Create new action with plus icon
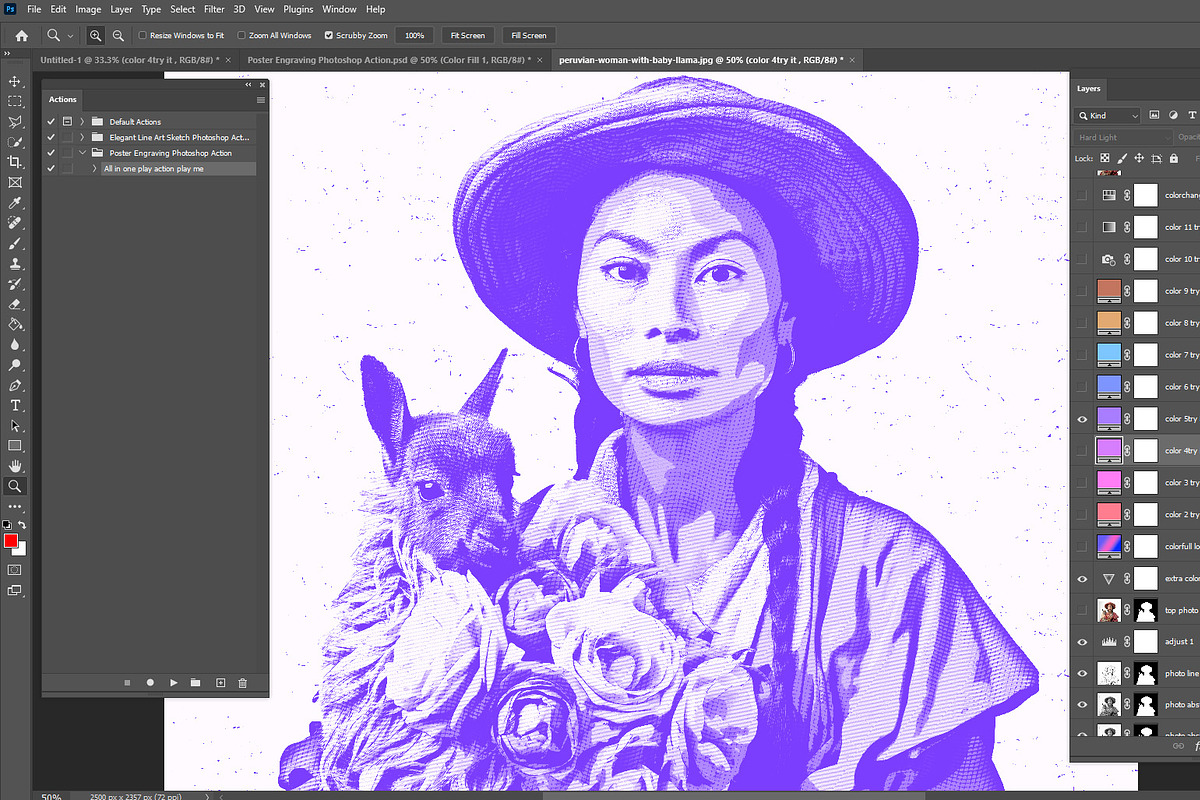1200x800 pixels. tap(220, 682)
